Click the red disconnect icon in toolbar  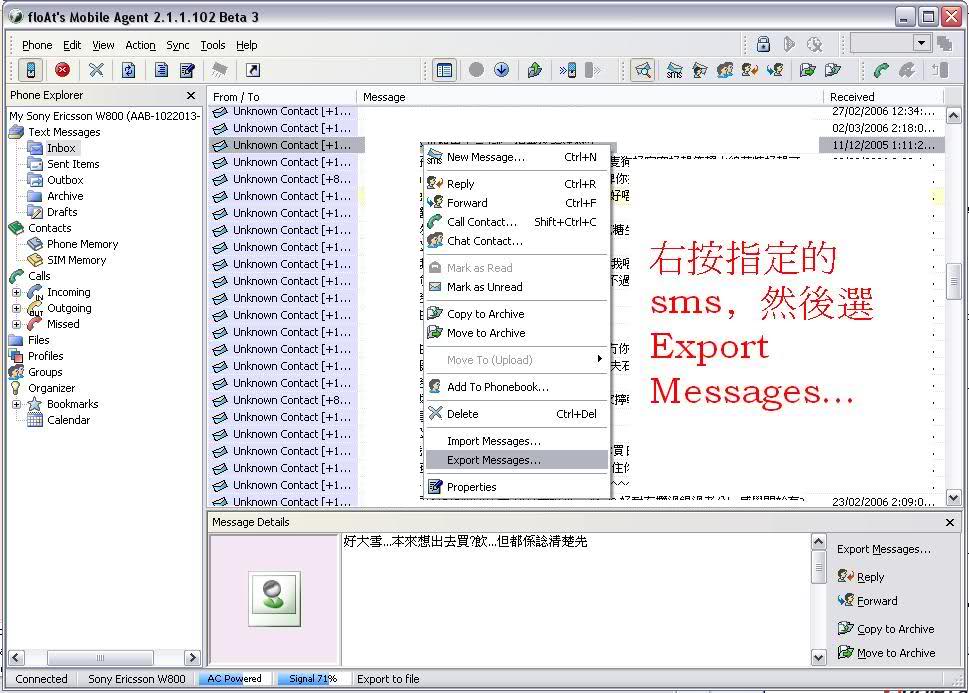[62, 70]
